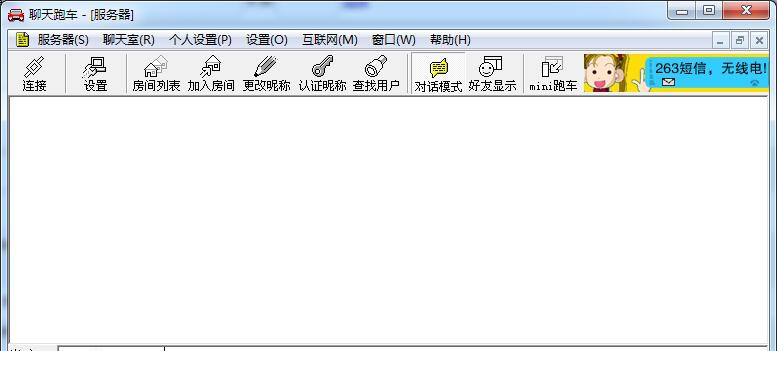The image size is (777, 365).
Task: Open the 查找用户 find user tool
Action: [x=376, y=74]
